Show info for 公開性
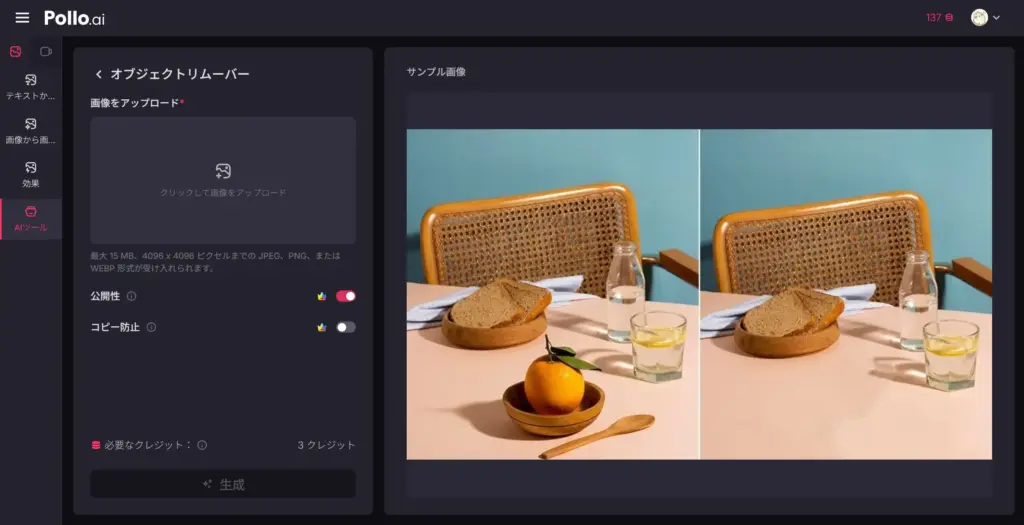 pyautogui.click(x=131, y=296)
